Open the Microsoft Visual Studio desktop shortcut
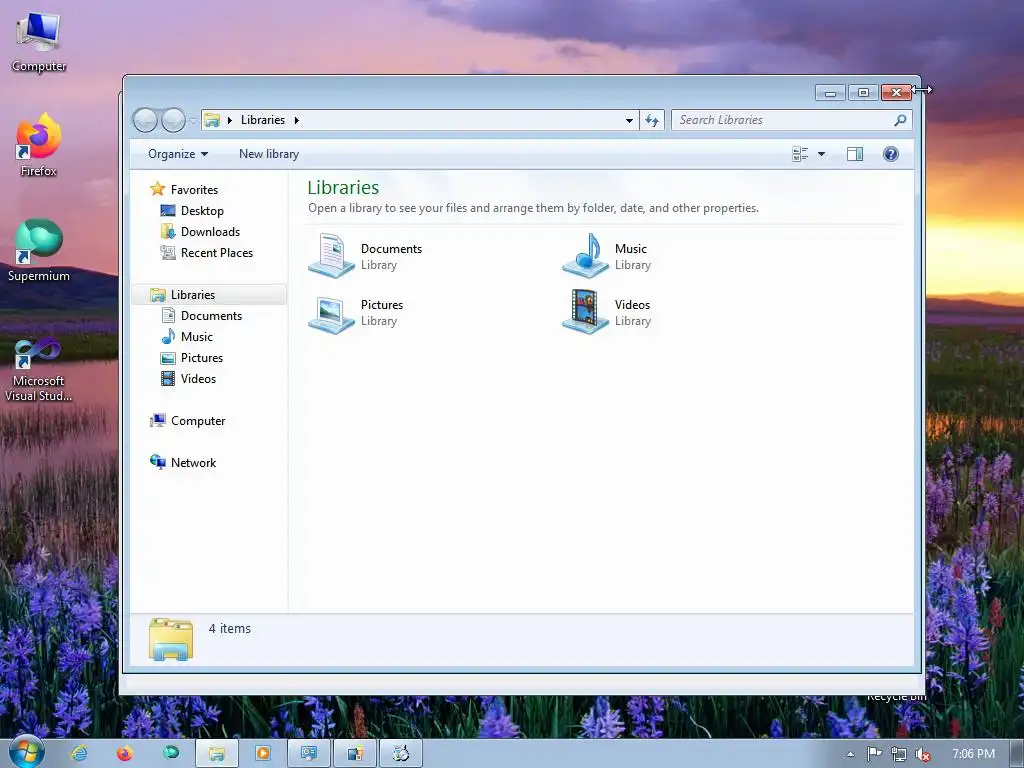The height and width of the screenshot is (768, 1024). [x=39, y=370]
